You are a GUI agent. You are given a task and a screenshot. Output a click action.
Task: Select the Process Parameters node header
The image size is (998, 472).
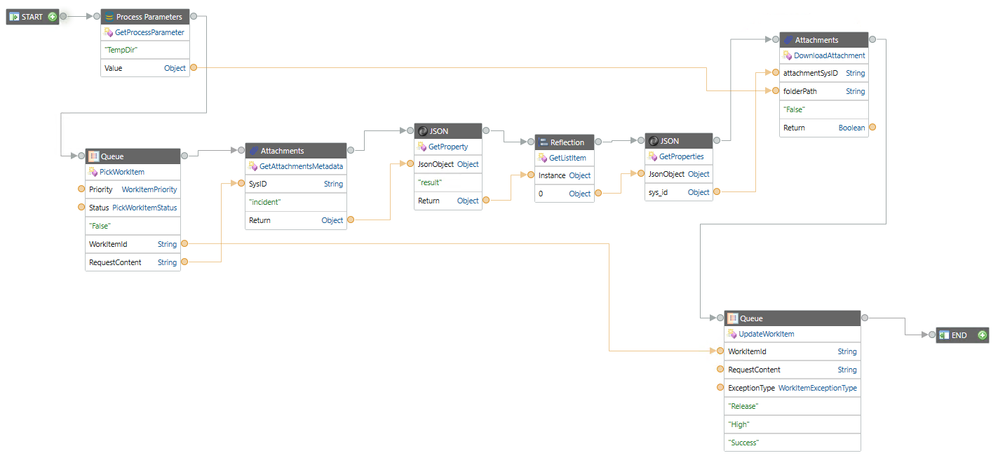point(146,17)
